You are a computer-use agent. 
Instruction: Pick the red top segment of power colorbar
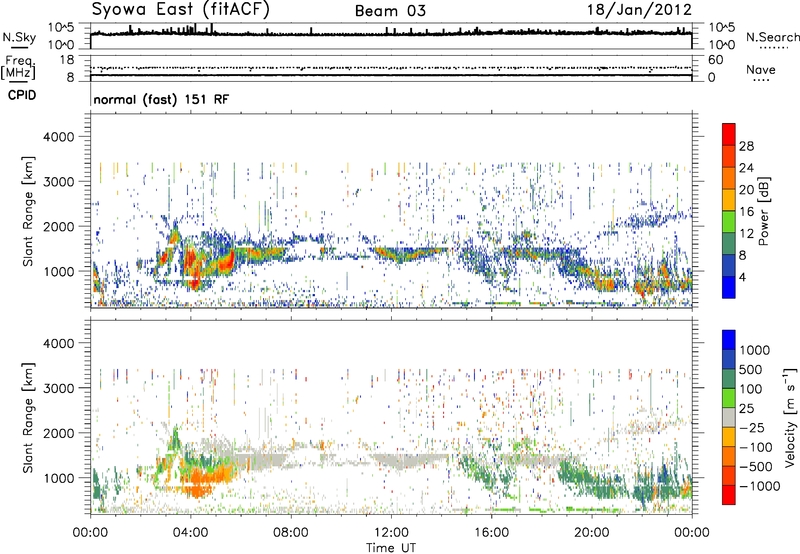[729, 135]
